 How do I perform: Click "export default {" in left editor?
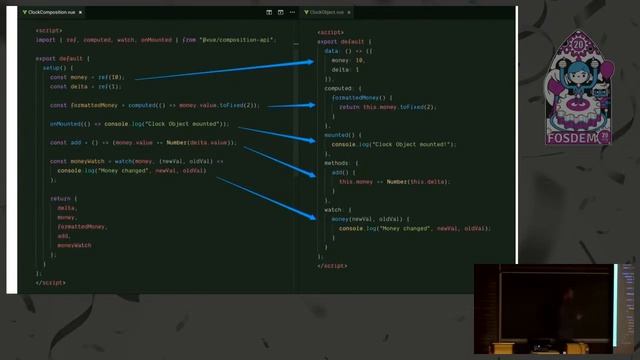click(62, 58)
